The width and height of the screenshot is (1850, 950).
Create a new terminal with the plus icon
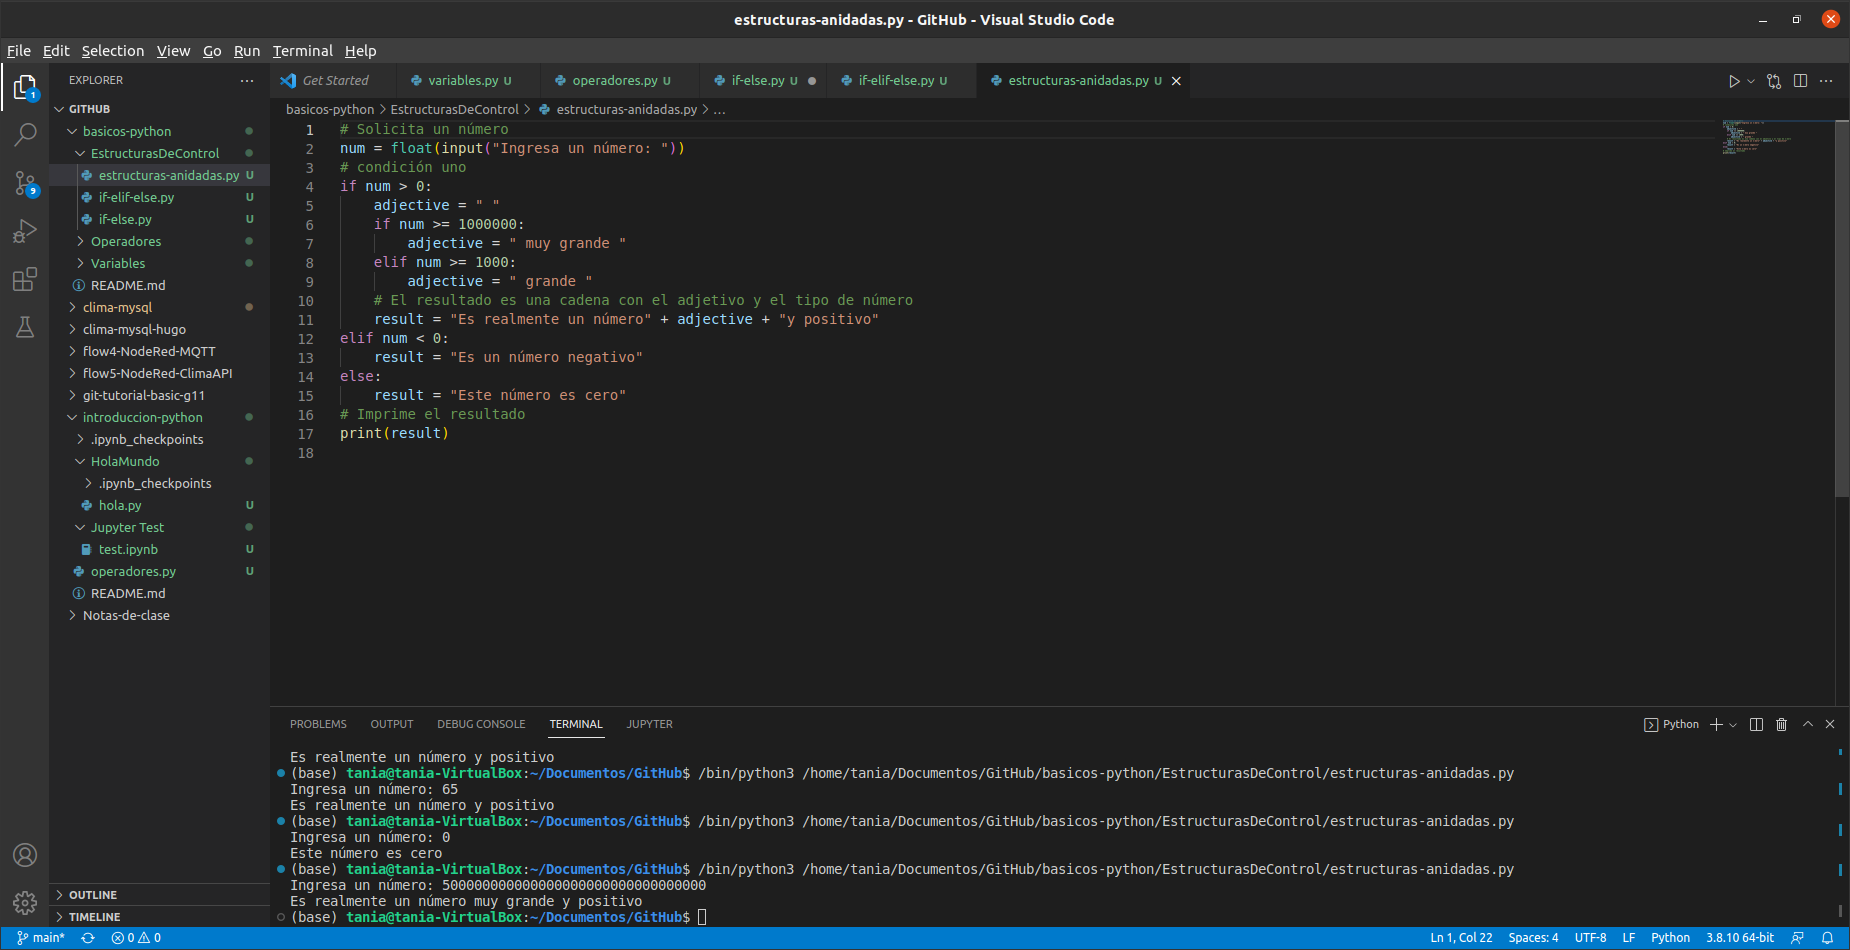click(1717, 724)
